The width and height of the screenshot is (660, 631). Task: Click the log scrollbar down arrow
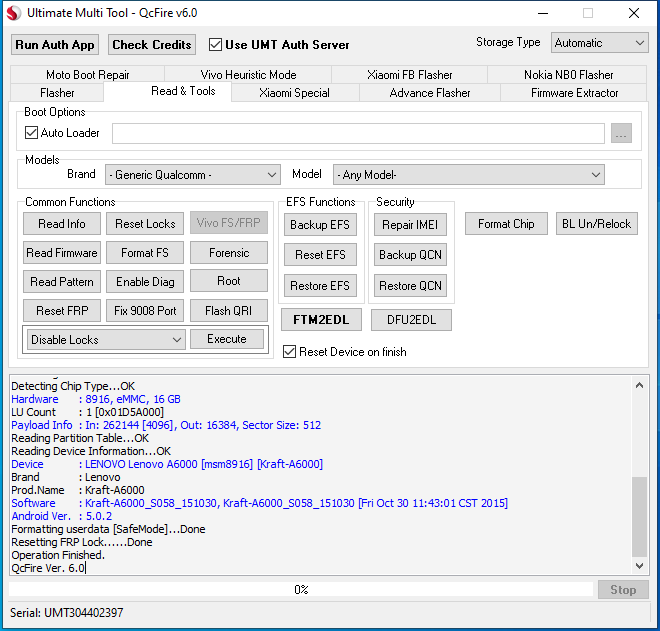[x=639, y=566]
